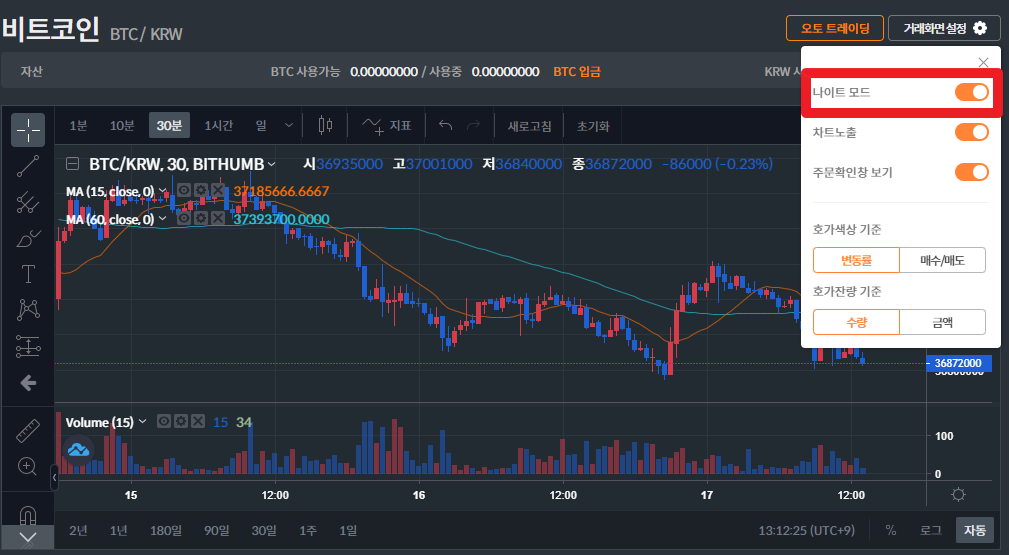Select the pattern drawing tool
The width and height of the screenshot is (1009, 555).
coord(28,310)
